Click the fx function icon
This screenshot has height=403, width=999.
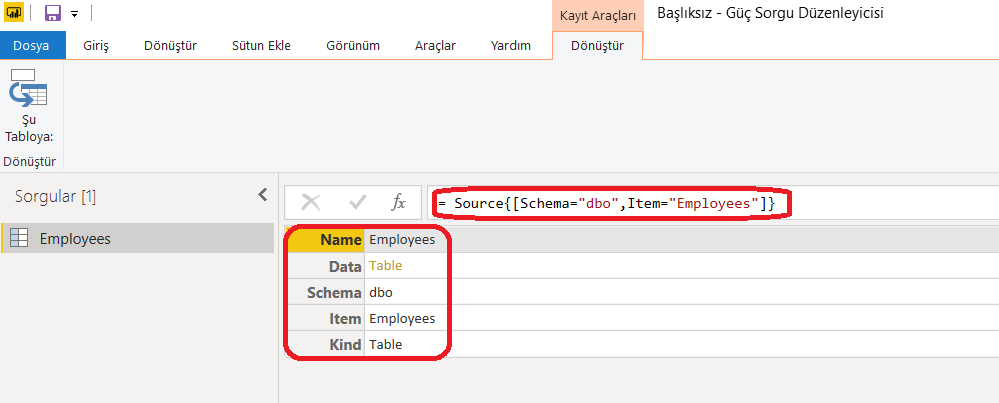[x=398, y=202]
